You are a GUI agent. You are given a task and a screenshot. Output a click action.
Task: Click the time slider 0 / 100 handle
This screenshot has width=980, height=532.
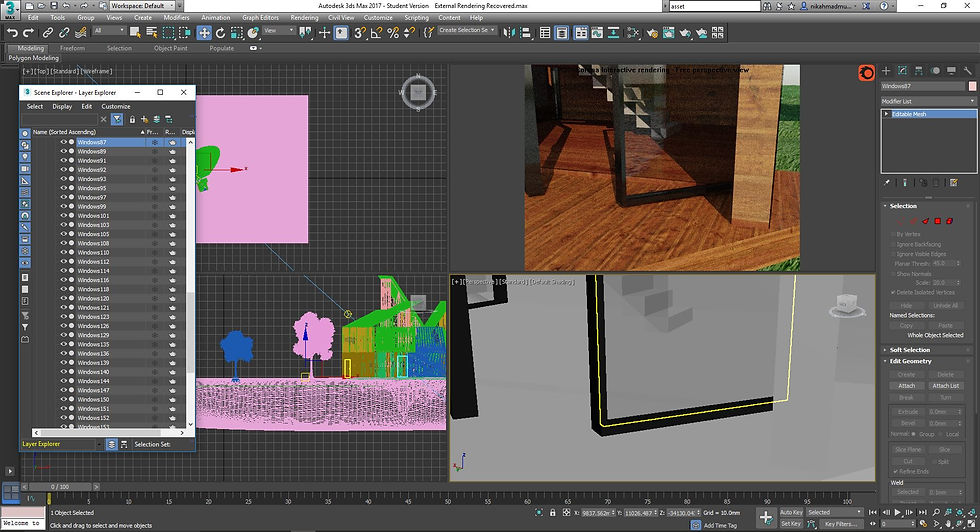pyautogui.click(x=61, y=486)
